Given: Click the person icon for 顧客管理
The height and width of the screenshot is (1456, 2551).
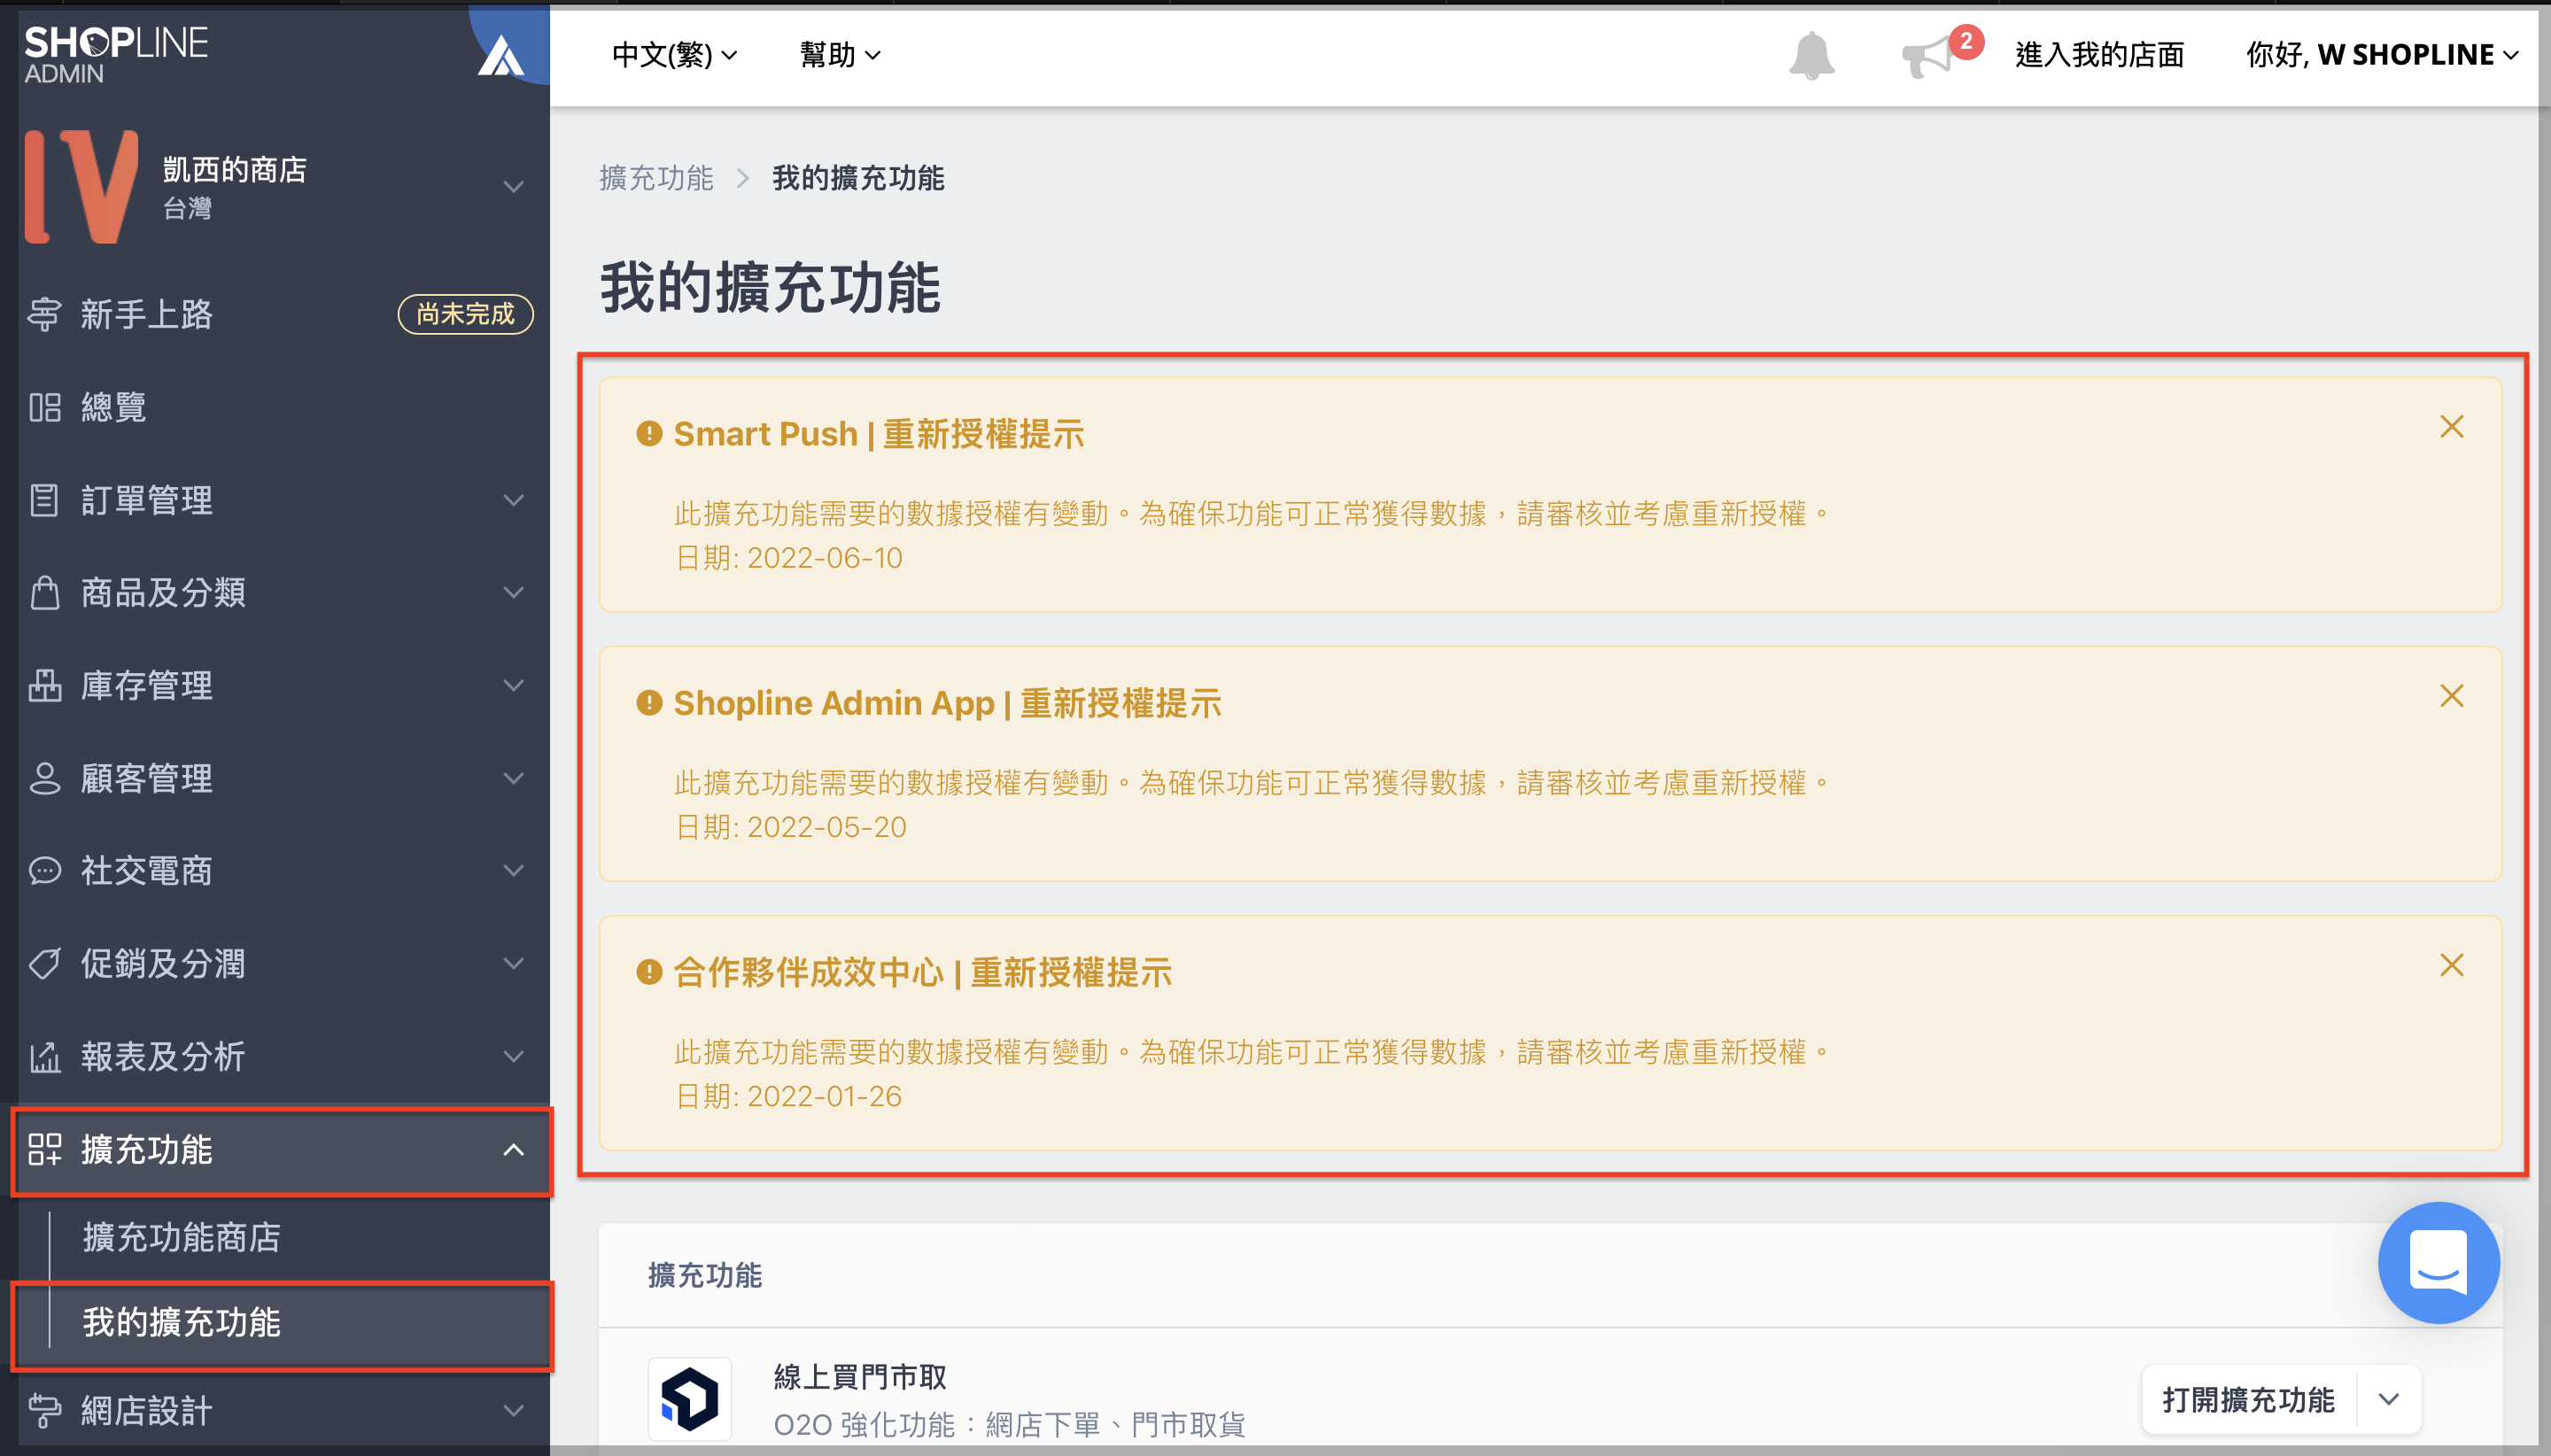Looking at the screenshot, I should [x=44, y=778].
